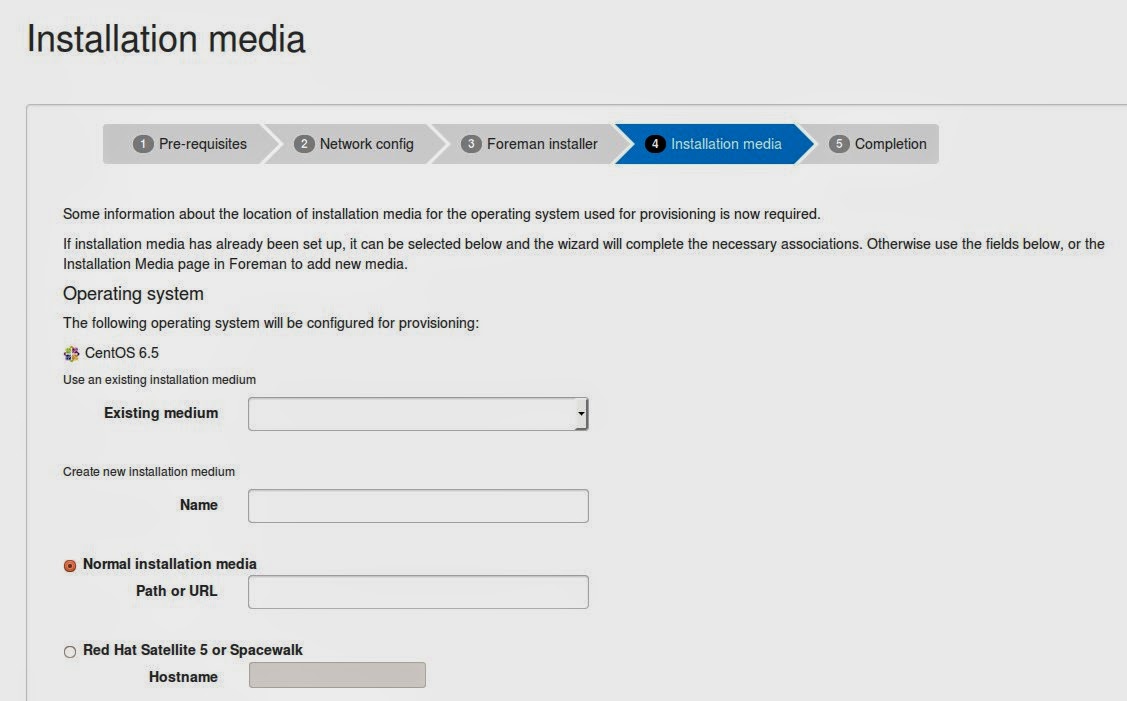Click the number 3 badge on Foreman installer step
The height and width of the screenshot is (701, 1127).
tap(471, 144)
